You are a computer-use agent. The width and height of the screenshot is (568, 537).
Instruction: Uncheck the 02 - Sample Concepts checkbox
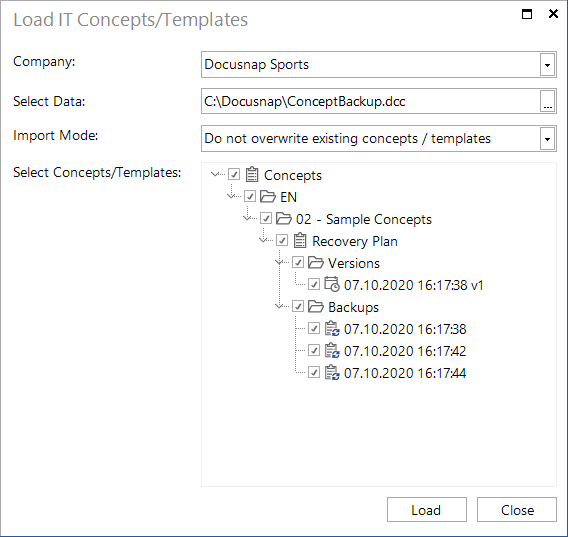tap(266, 218)
